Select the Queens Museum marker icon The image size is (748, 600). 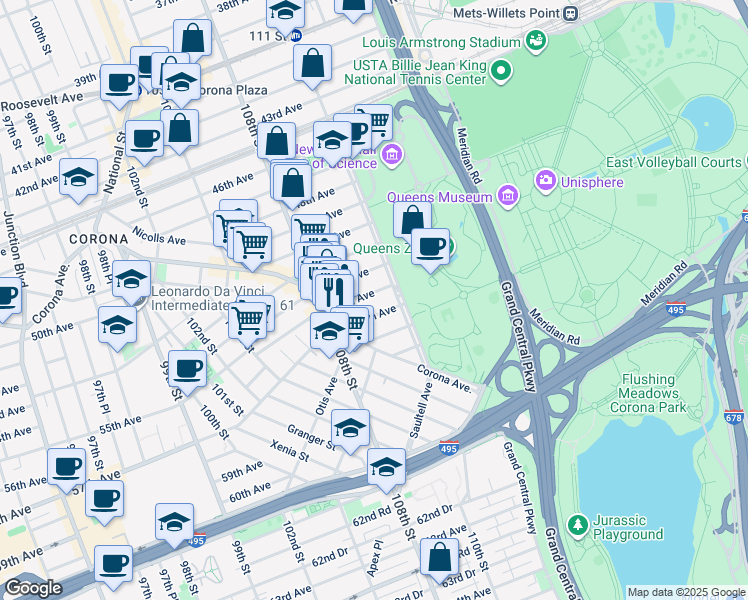(508, 196)
